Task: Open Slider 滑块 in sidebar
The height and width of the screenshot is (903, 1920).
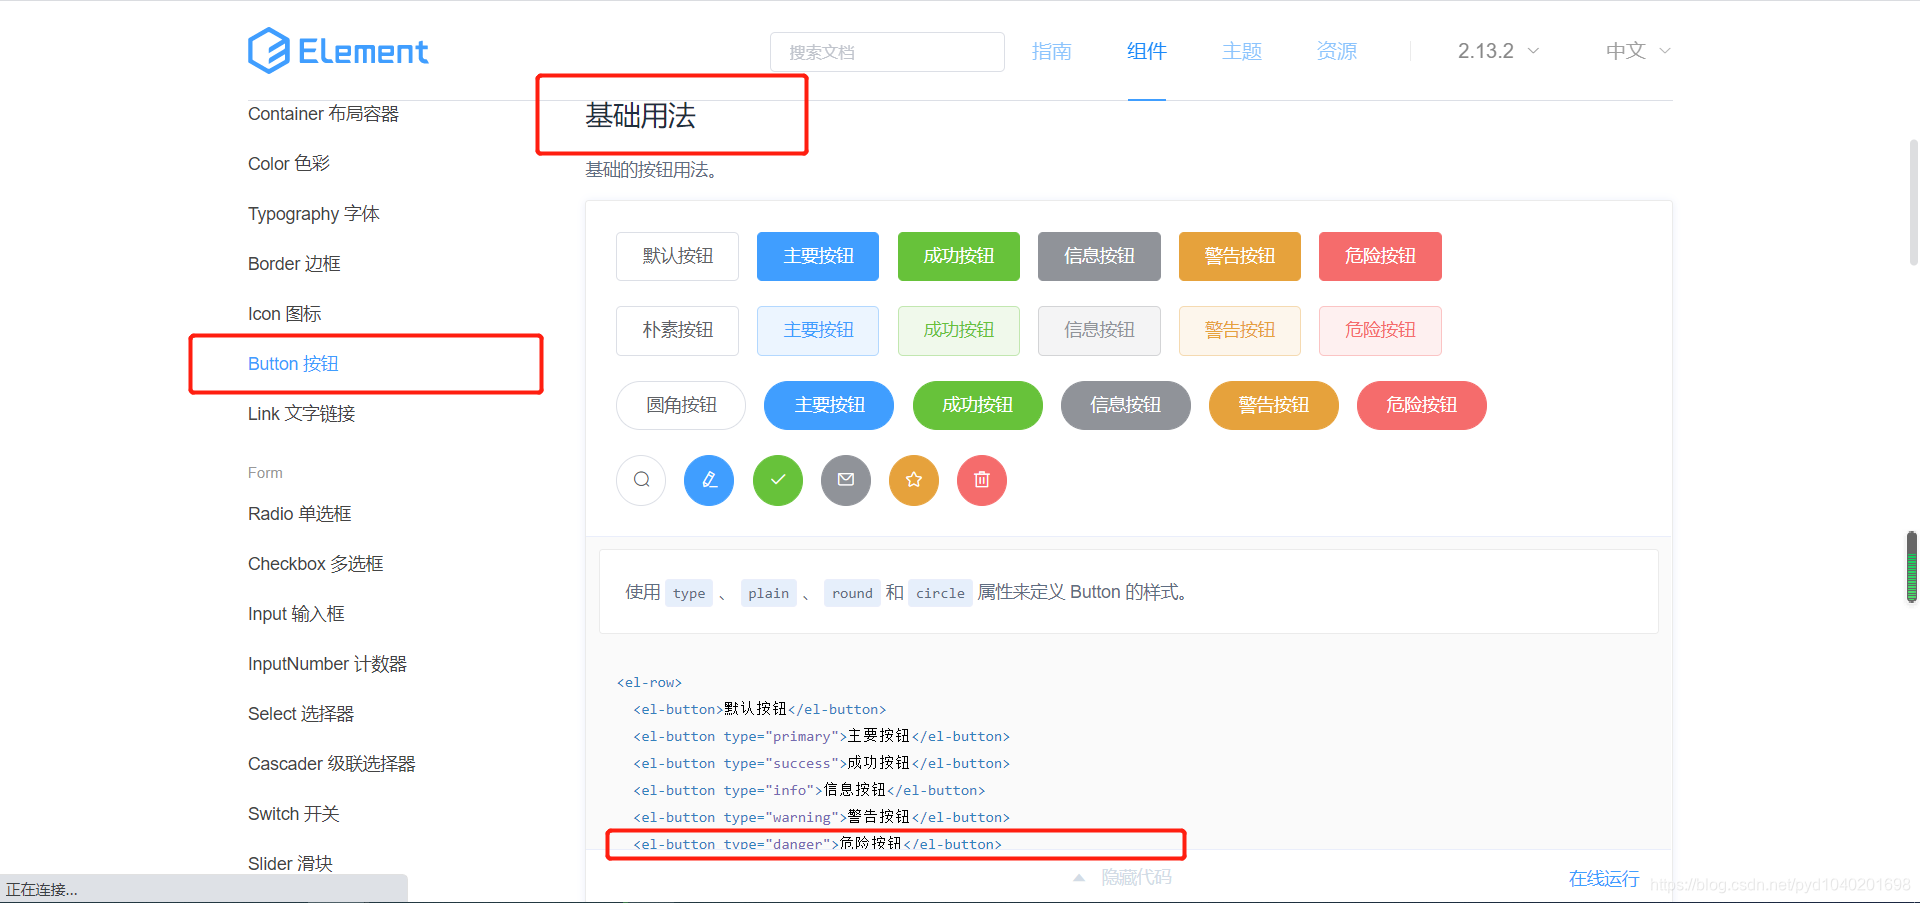Action: 290,863
